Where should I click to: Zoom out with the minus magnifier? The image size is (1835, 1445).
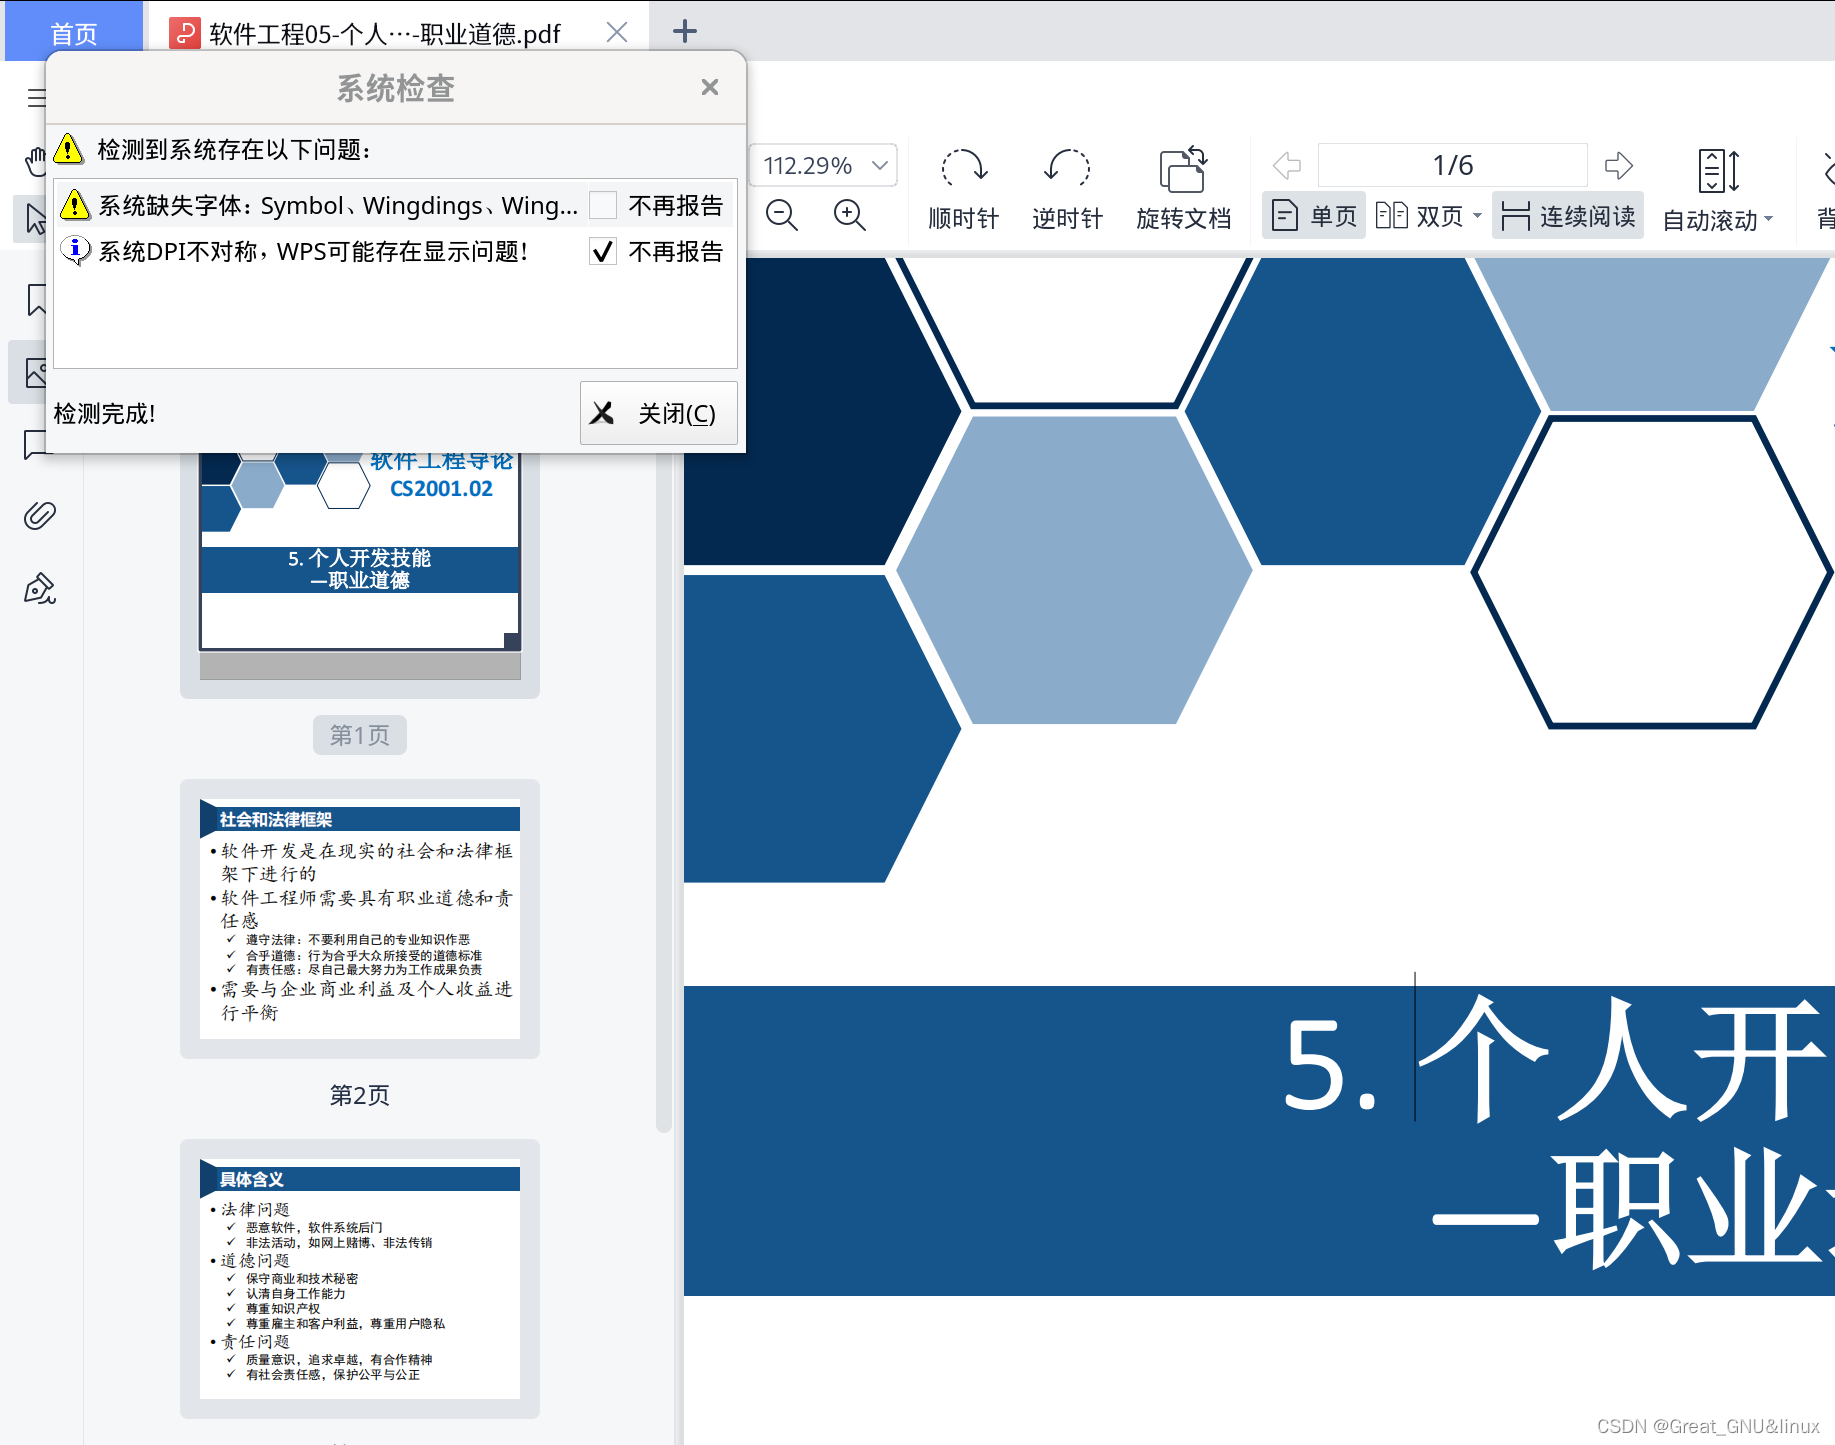tap(782, 215)
